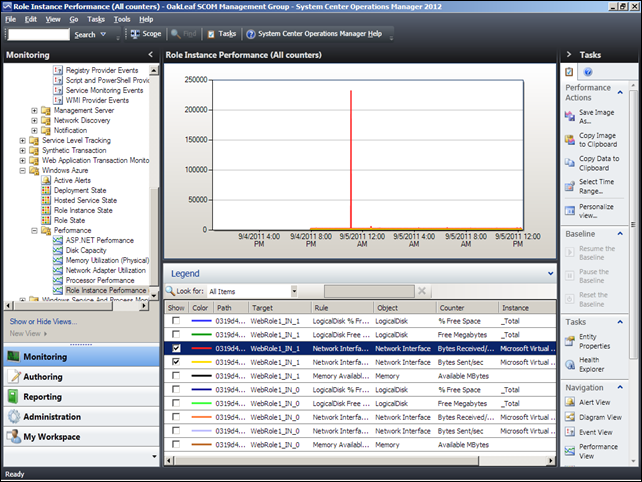642x482 pixels.
Task: Expand the Management Server tree node
Action: click(34, 111)
